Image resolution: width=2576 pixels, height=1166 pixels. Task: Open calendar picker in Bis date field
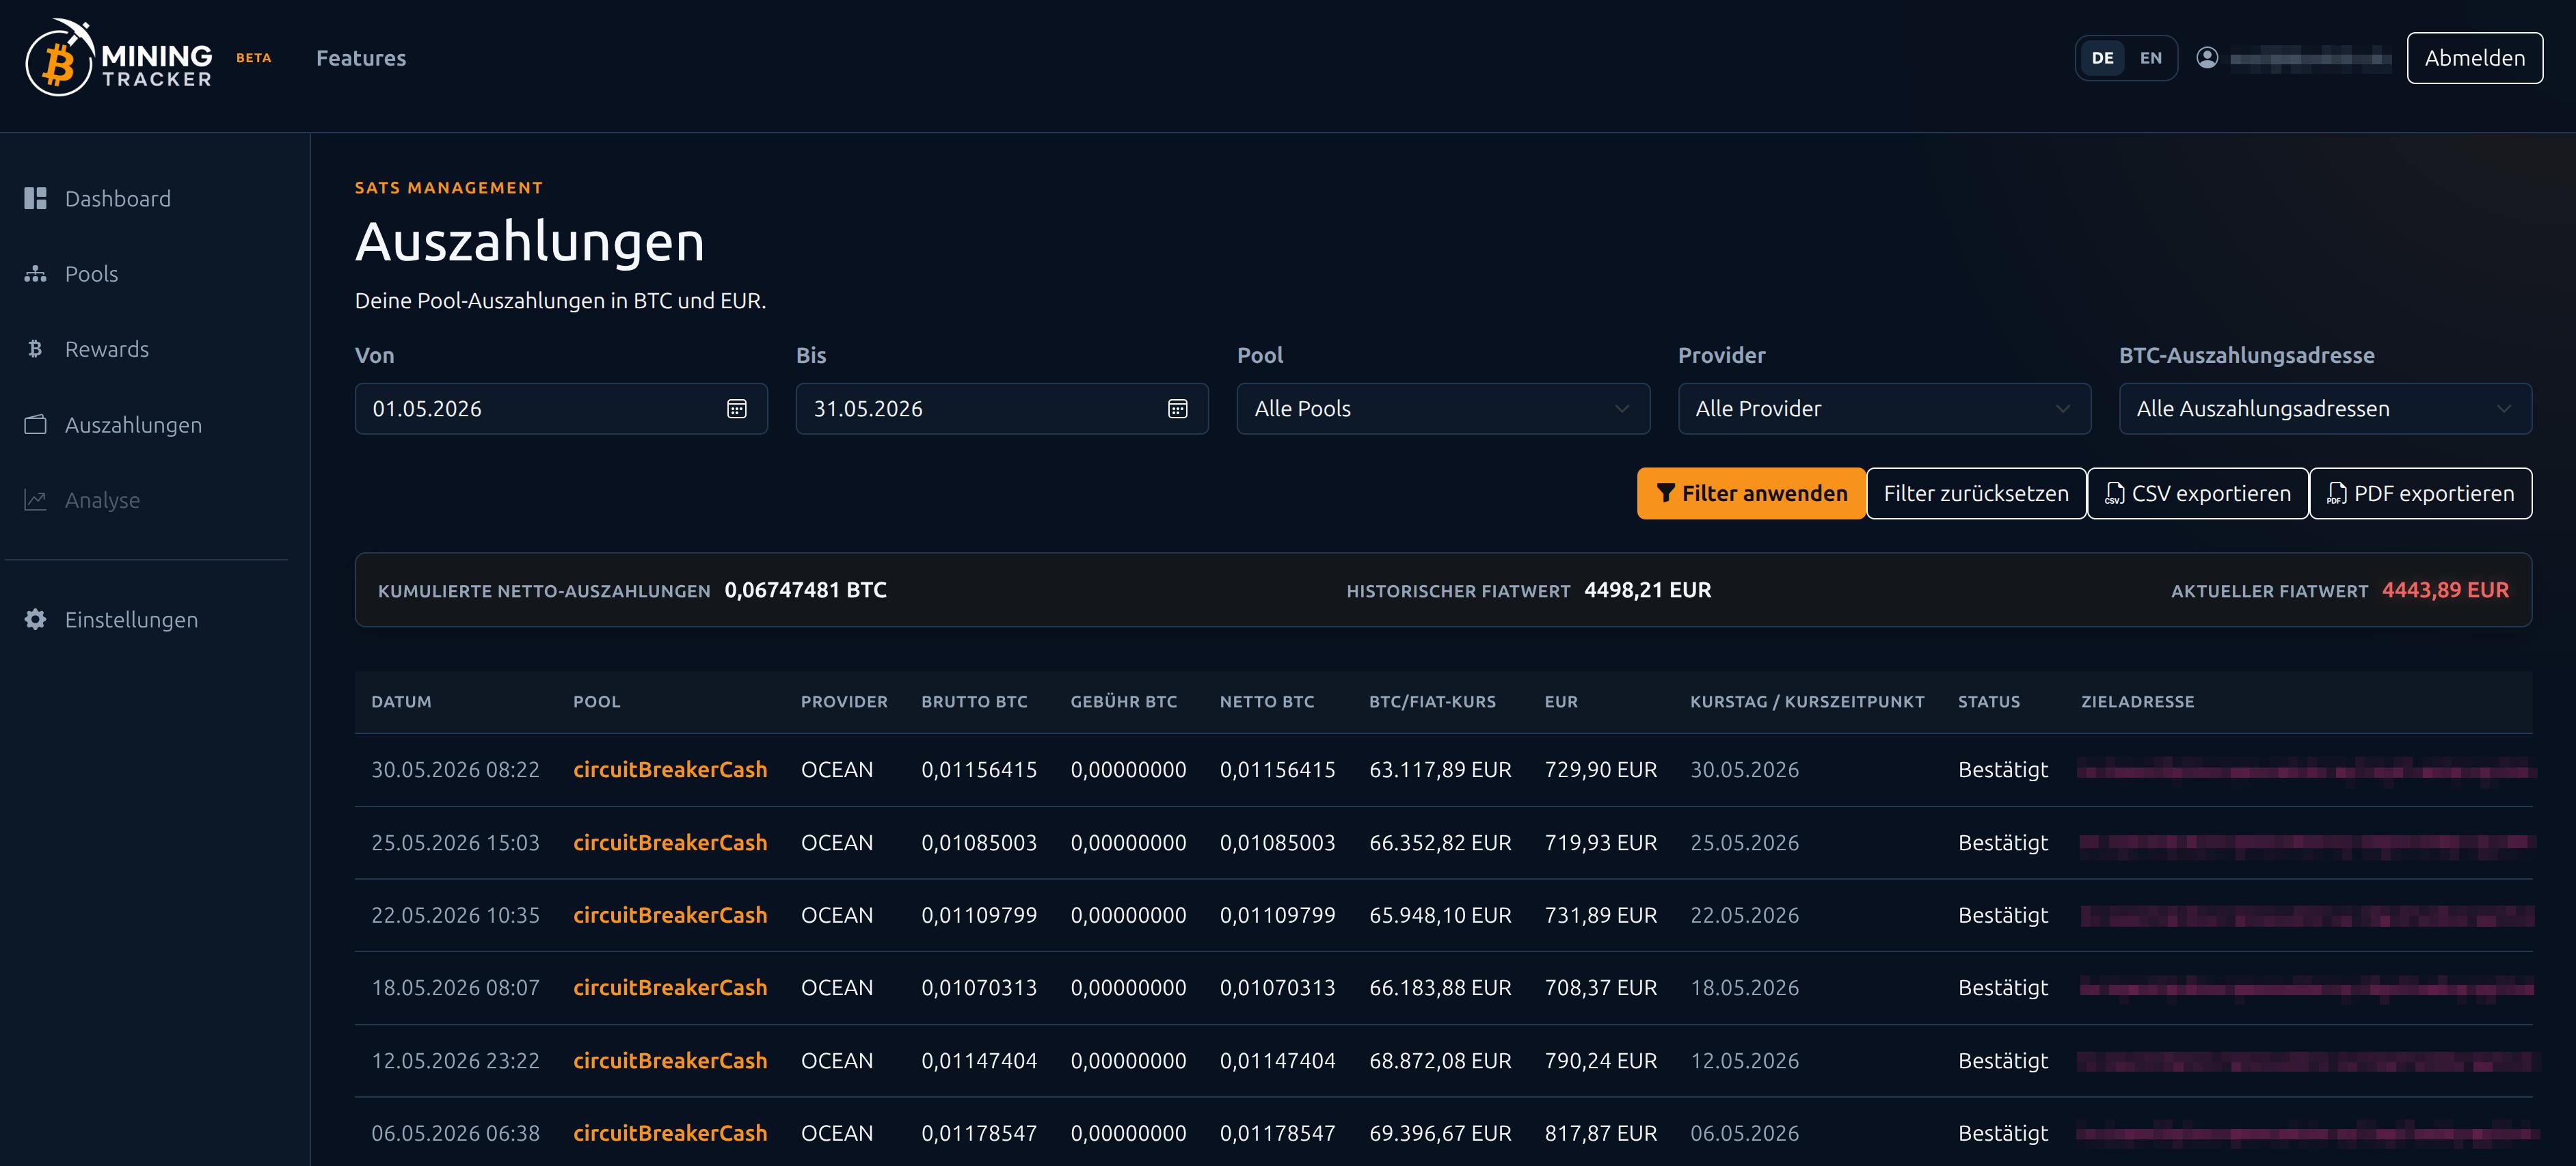pos(1177,408)
